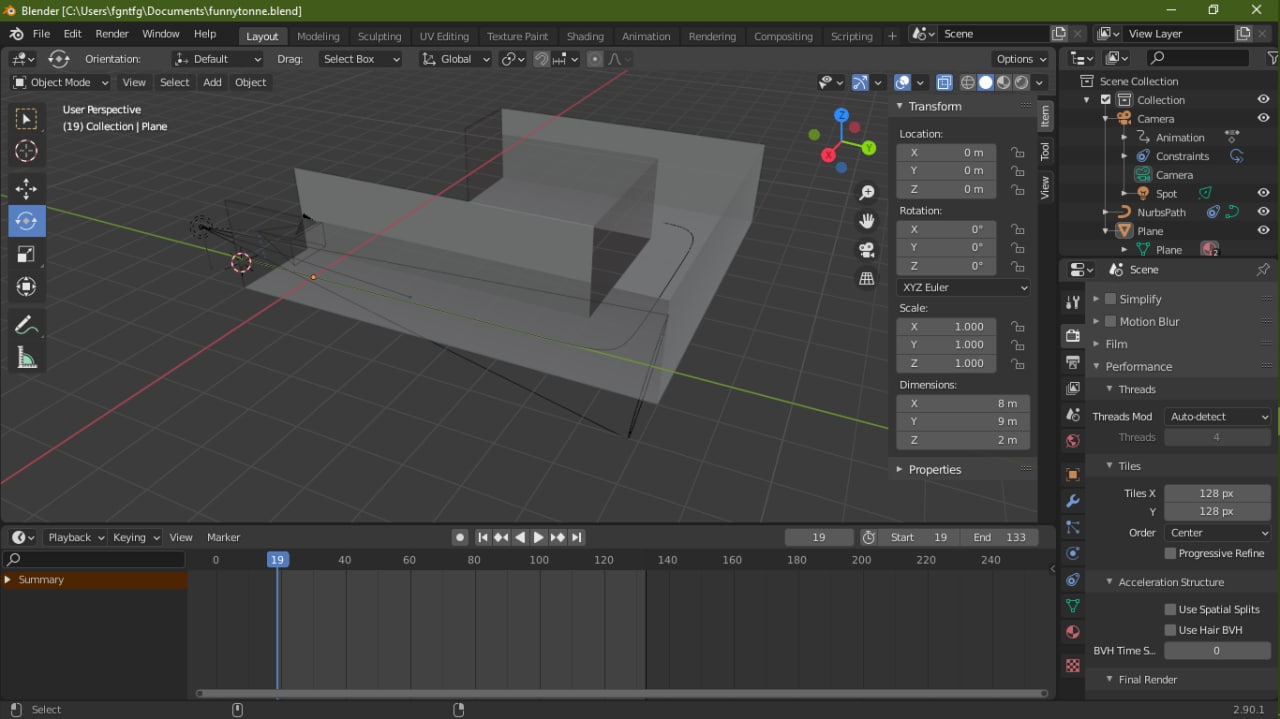The width and height of the screenshot is (1280, 719).
Task: Check the Use Spatial Splits option
Action: tap(1170, 609)
